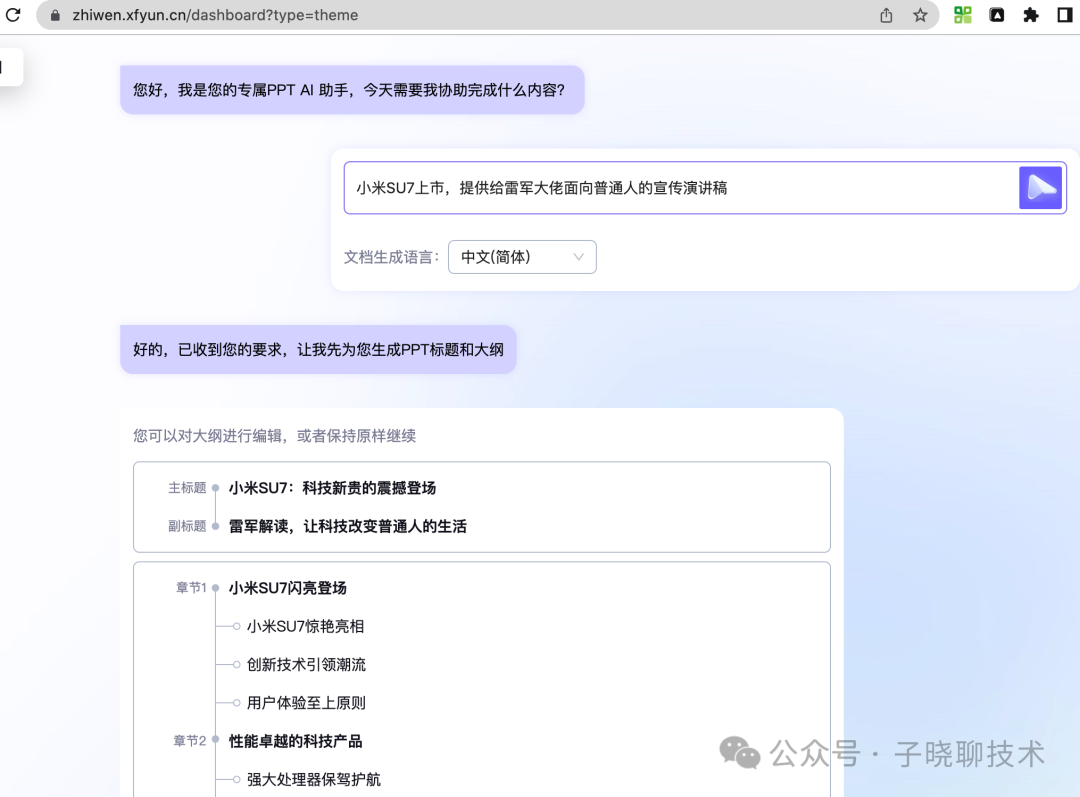Toggle the browser side panel icon
This screenshot has height=797, width=1080.
pos(1065,15)
